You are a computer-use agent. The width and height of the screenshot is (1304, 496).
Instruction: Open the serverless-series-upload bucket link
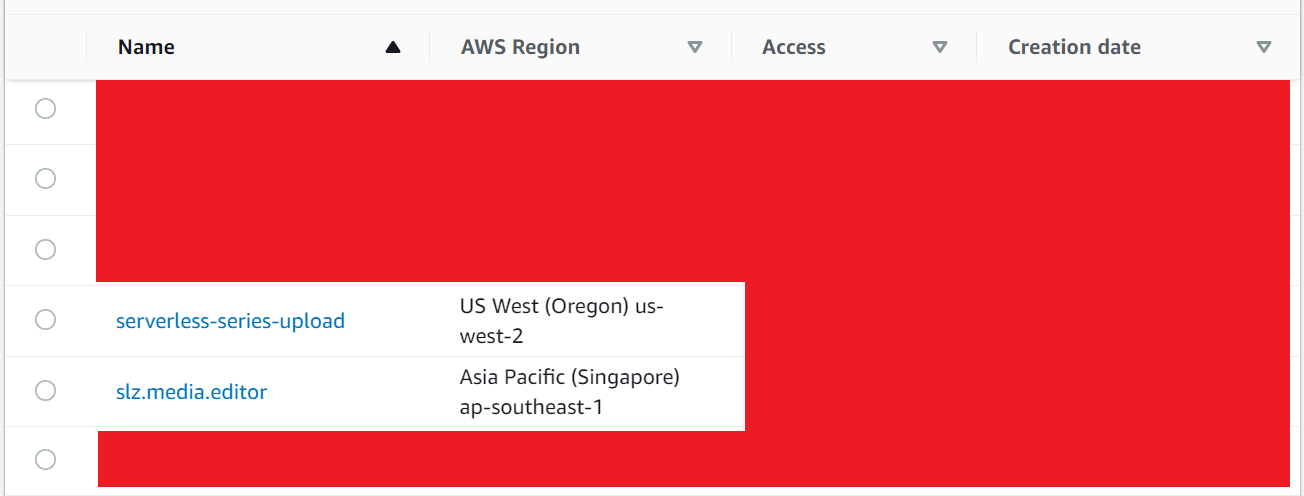pyautogui.click(x=230, y=321)
